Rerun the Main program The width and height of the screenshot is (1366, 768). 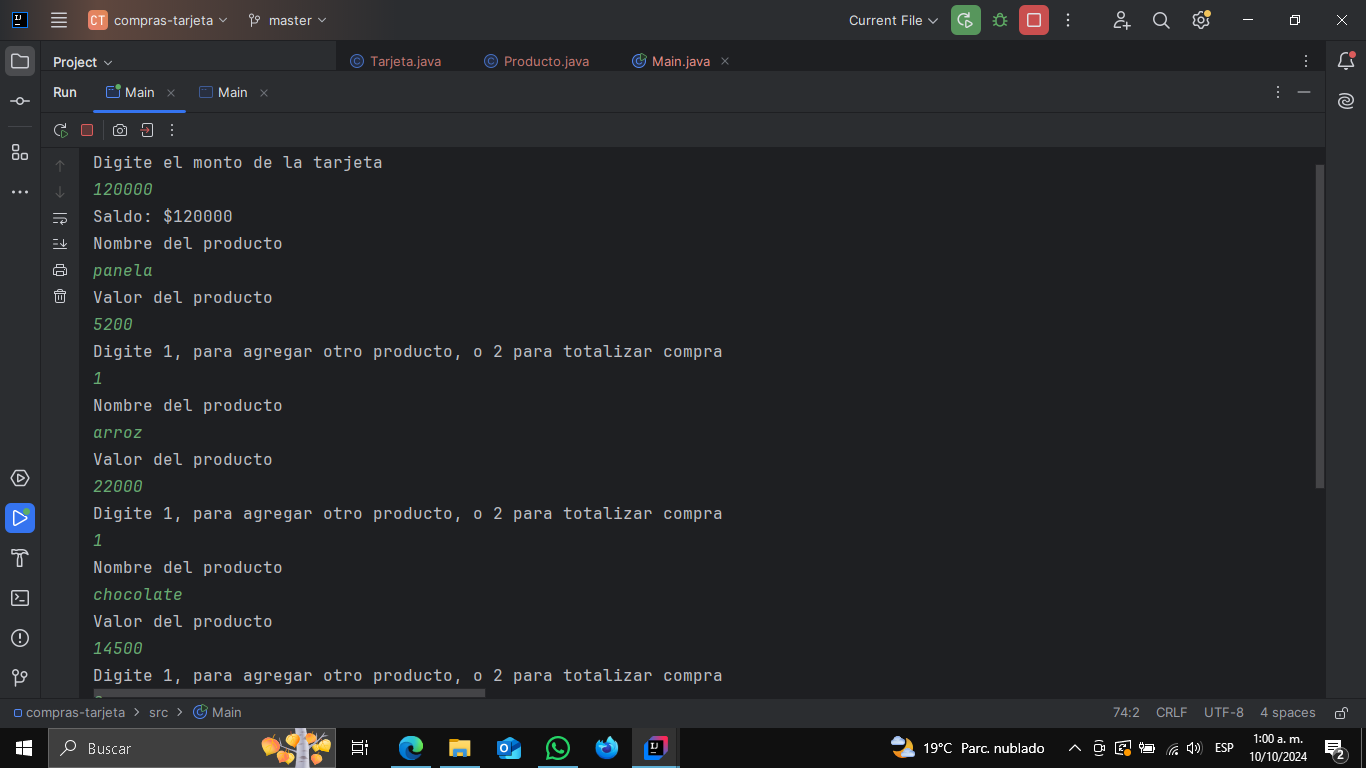61,130
